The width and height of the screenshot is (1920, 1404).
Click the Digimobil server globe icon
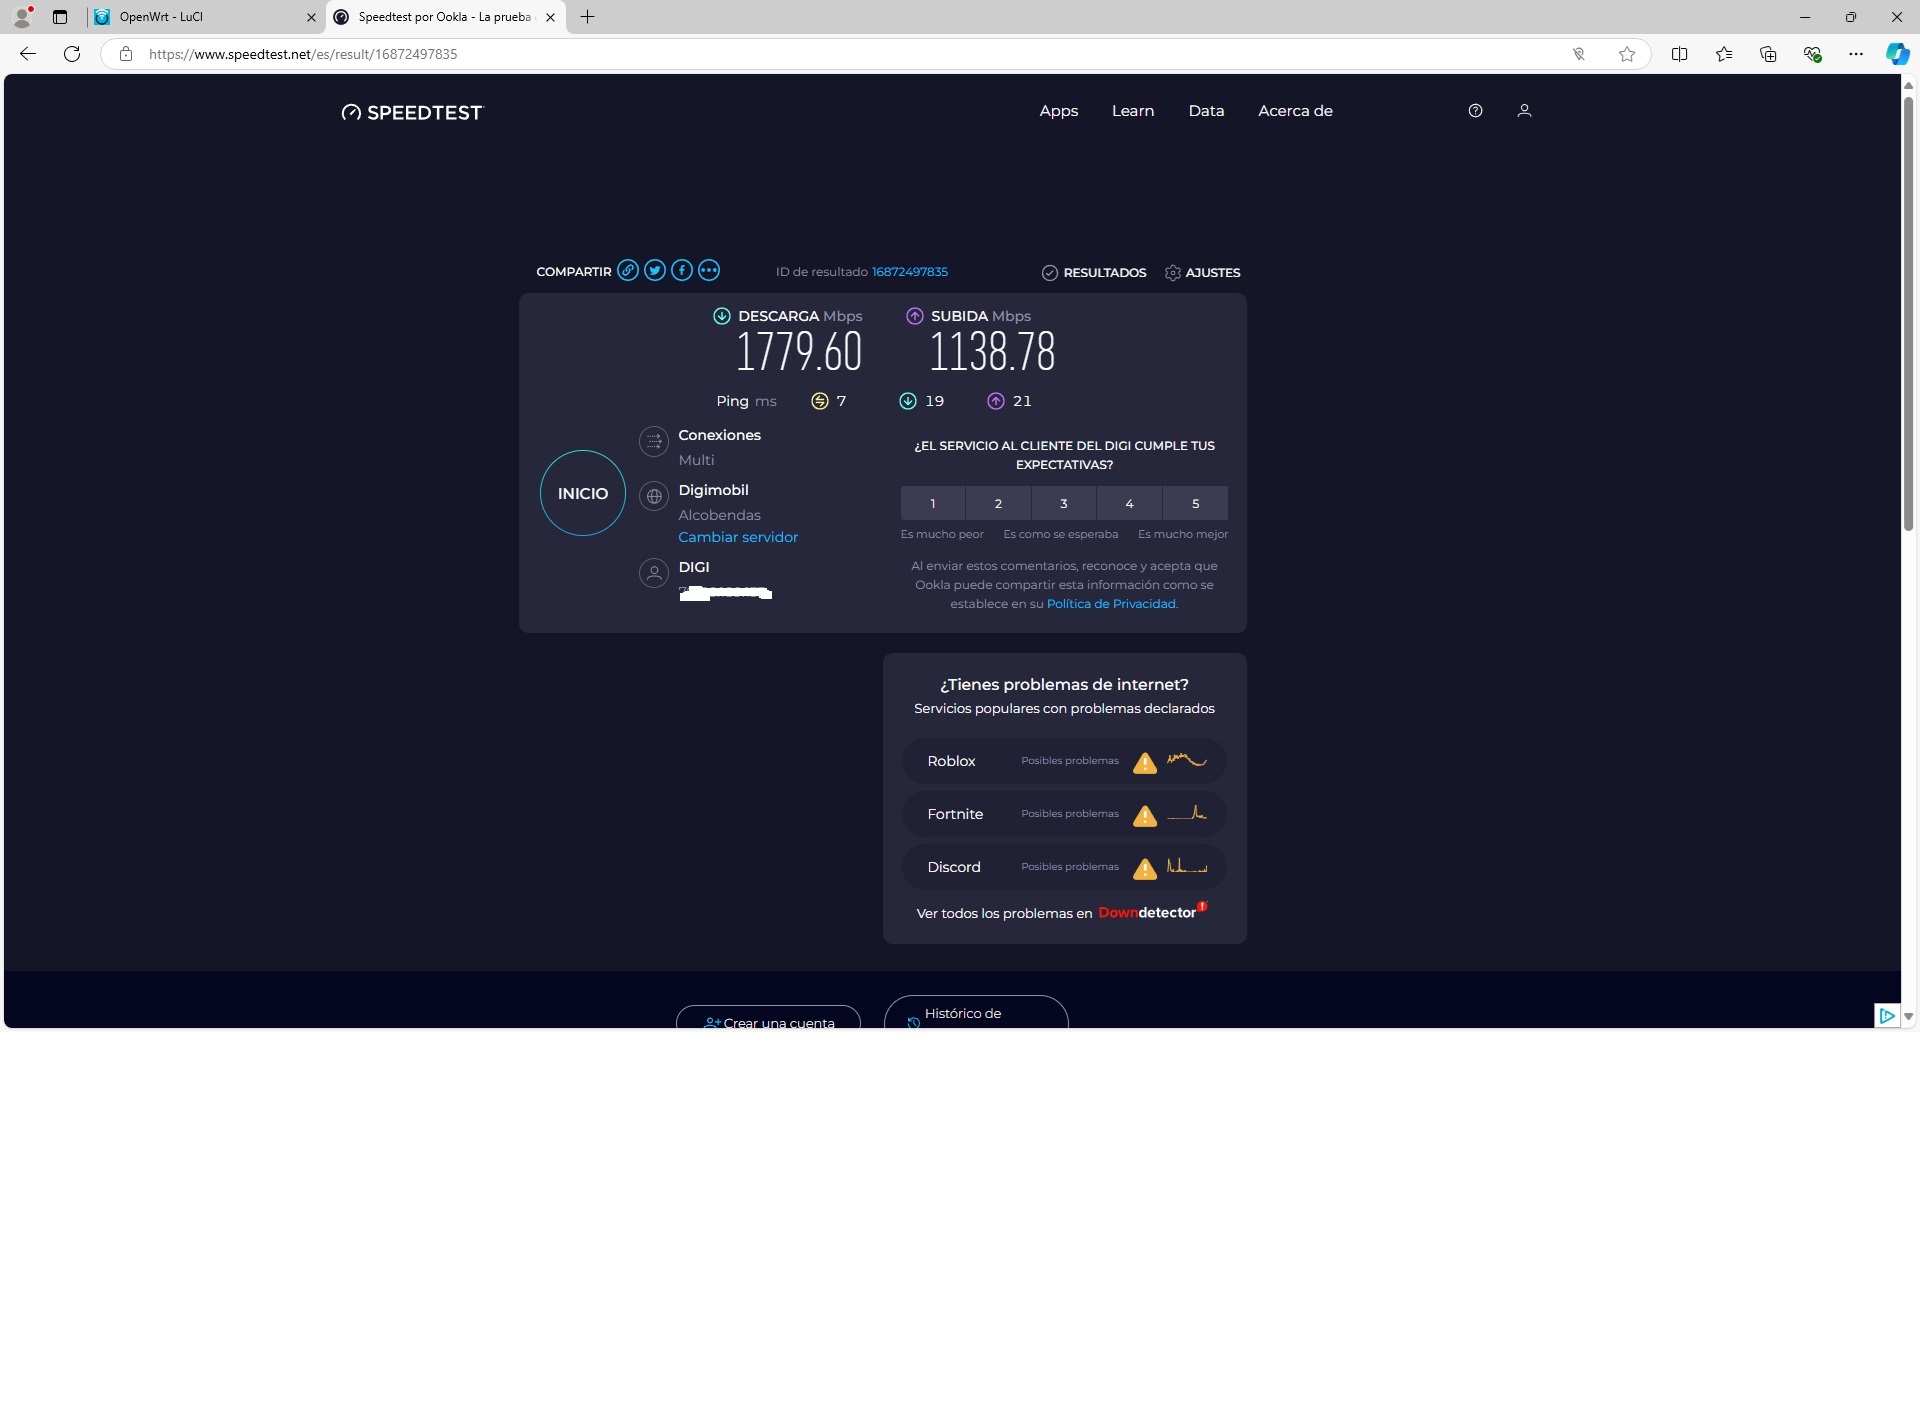(x=654, y=496)
